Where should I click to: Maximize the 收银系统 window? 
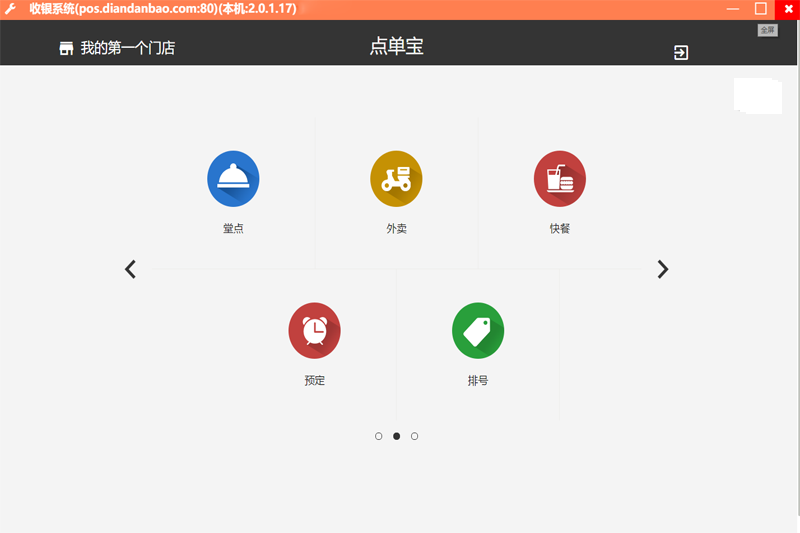click(x=761, y=9)
